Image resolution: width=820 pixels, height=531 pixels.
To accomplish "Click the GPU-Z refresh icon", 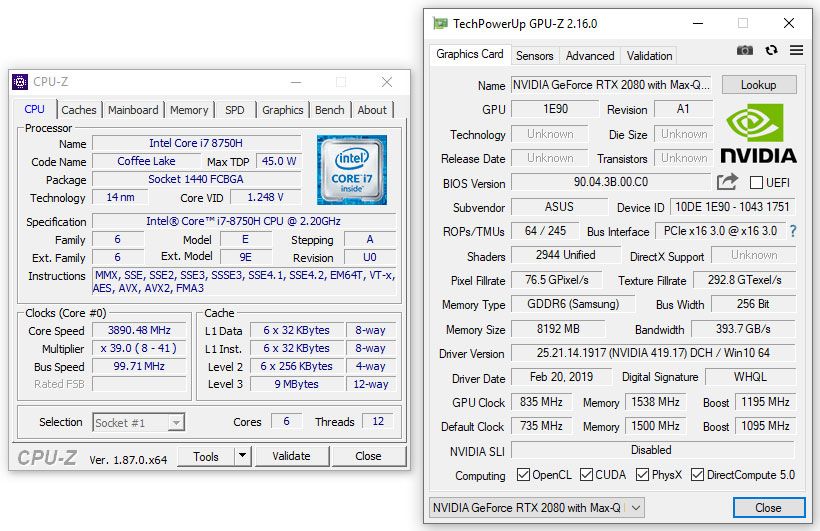I will (x=771, y=50).
